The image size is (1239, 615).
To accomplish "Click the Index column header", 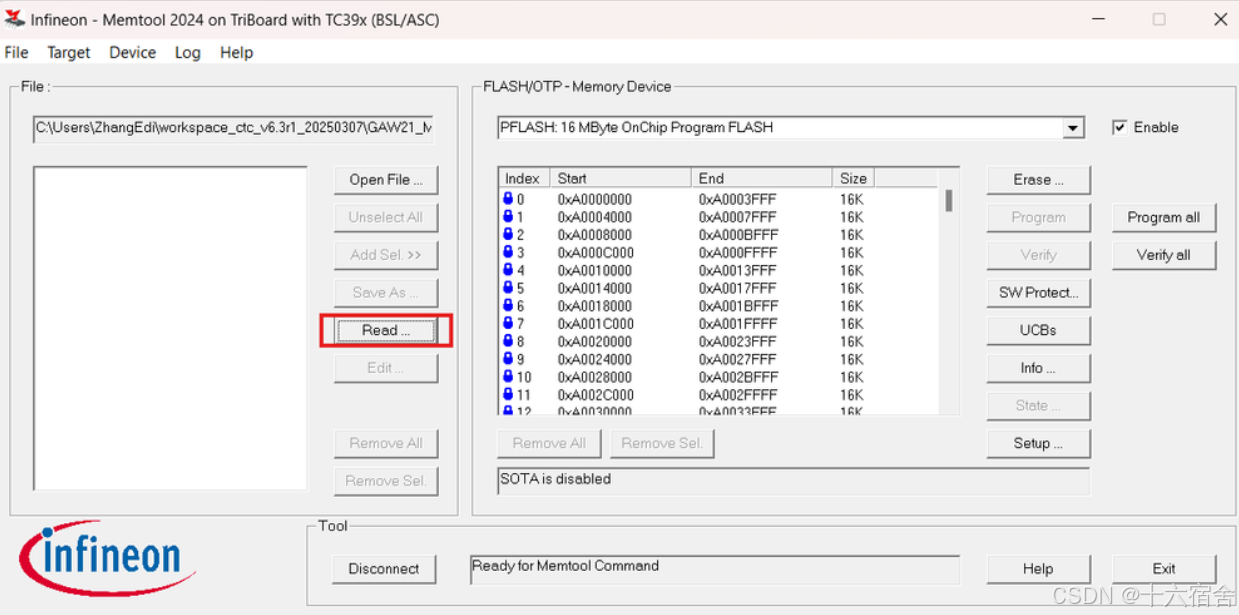I will pyautogui.click(x=523, y=178).
